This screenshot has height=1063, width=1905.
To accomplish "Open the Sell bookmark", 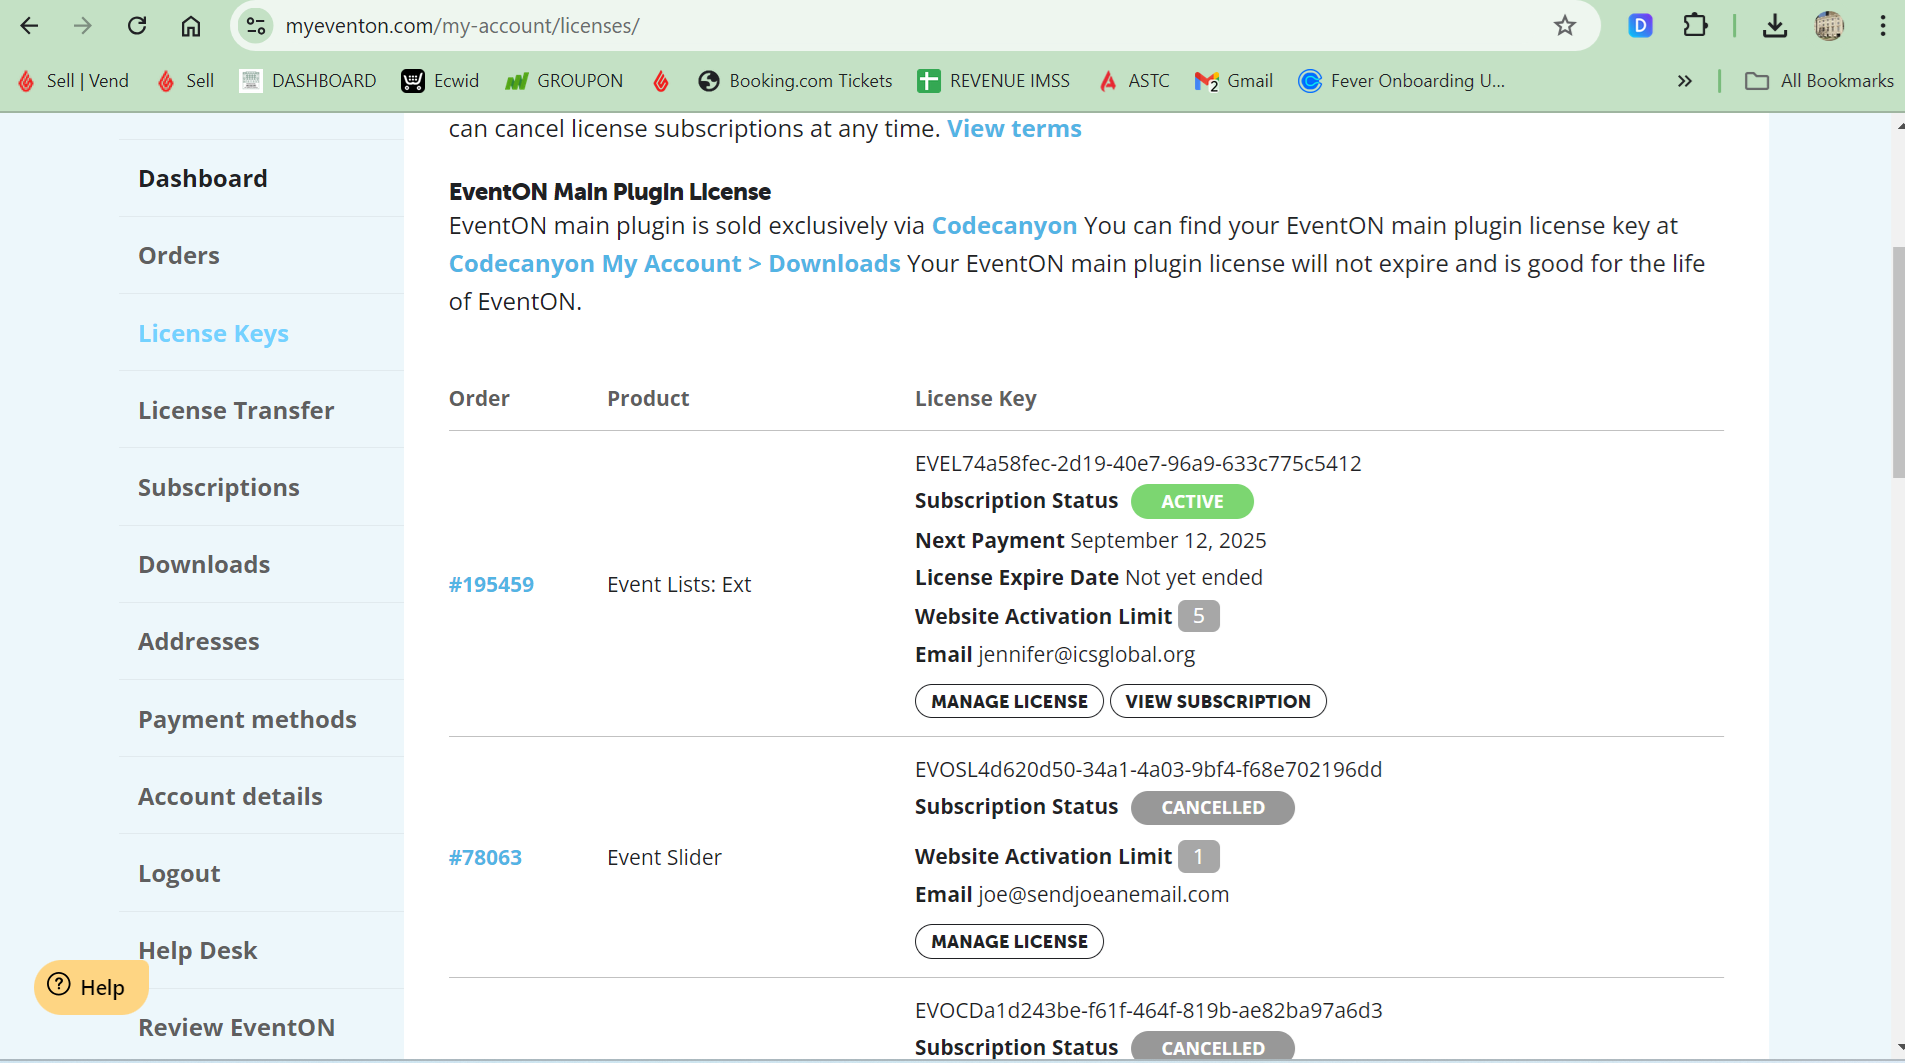I will [x=186, y=81].
